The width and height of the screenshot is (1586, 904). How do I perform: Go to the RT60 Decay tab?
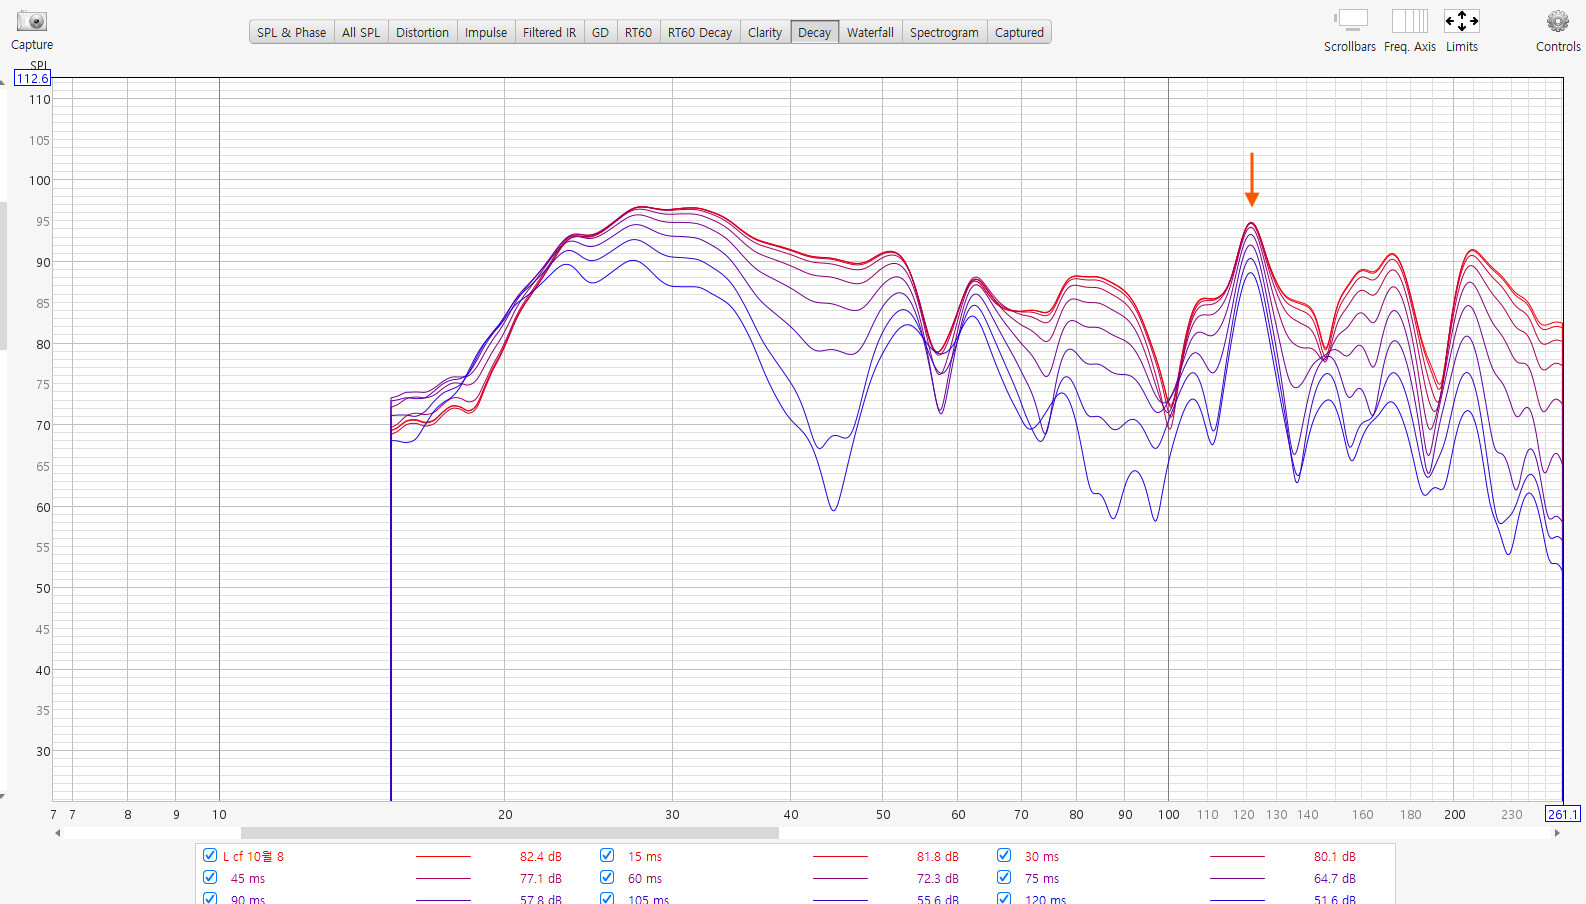click(x=699, y=32)
